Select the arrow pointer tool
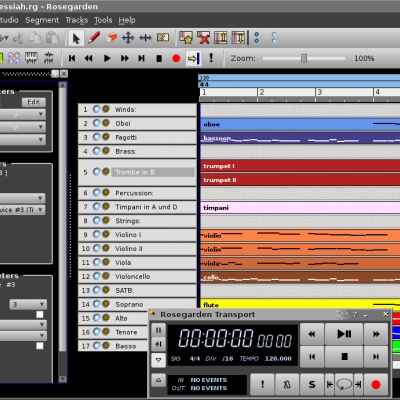This screenshot has width=400, height=400. click(76, 38)
